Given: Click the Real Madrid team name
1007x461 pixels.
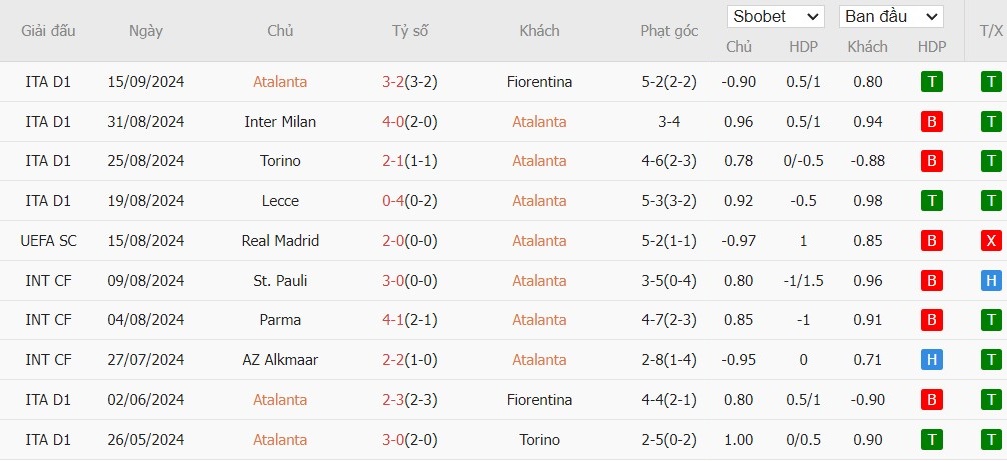Looking at the screenshot, I should tap(280, 241).
